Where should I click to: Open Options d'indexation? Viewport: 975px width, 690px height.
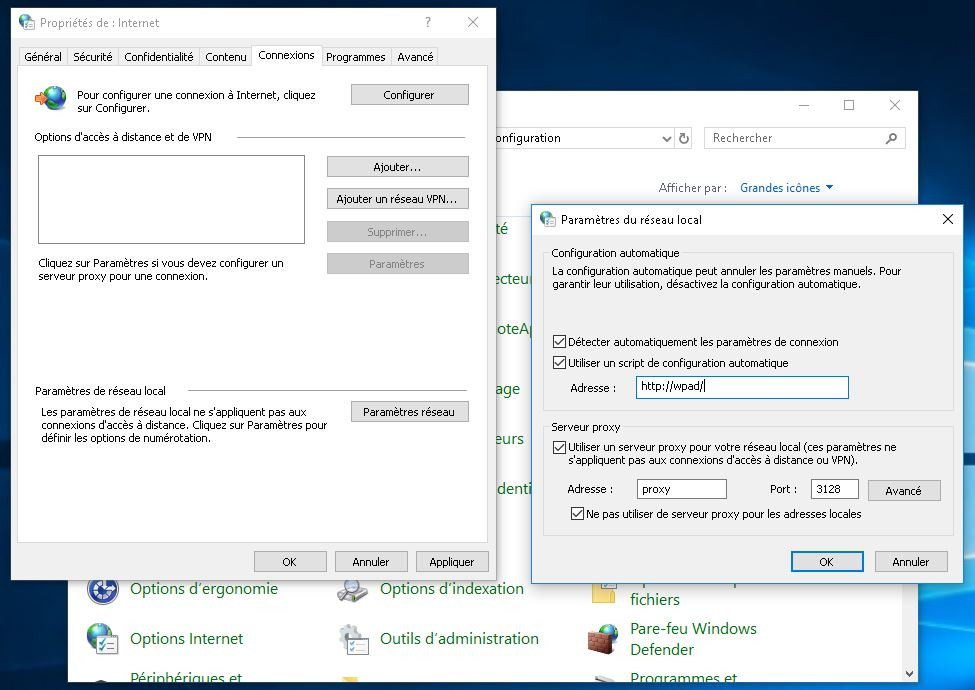[452, 589]
